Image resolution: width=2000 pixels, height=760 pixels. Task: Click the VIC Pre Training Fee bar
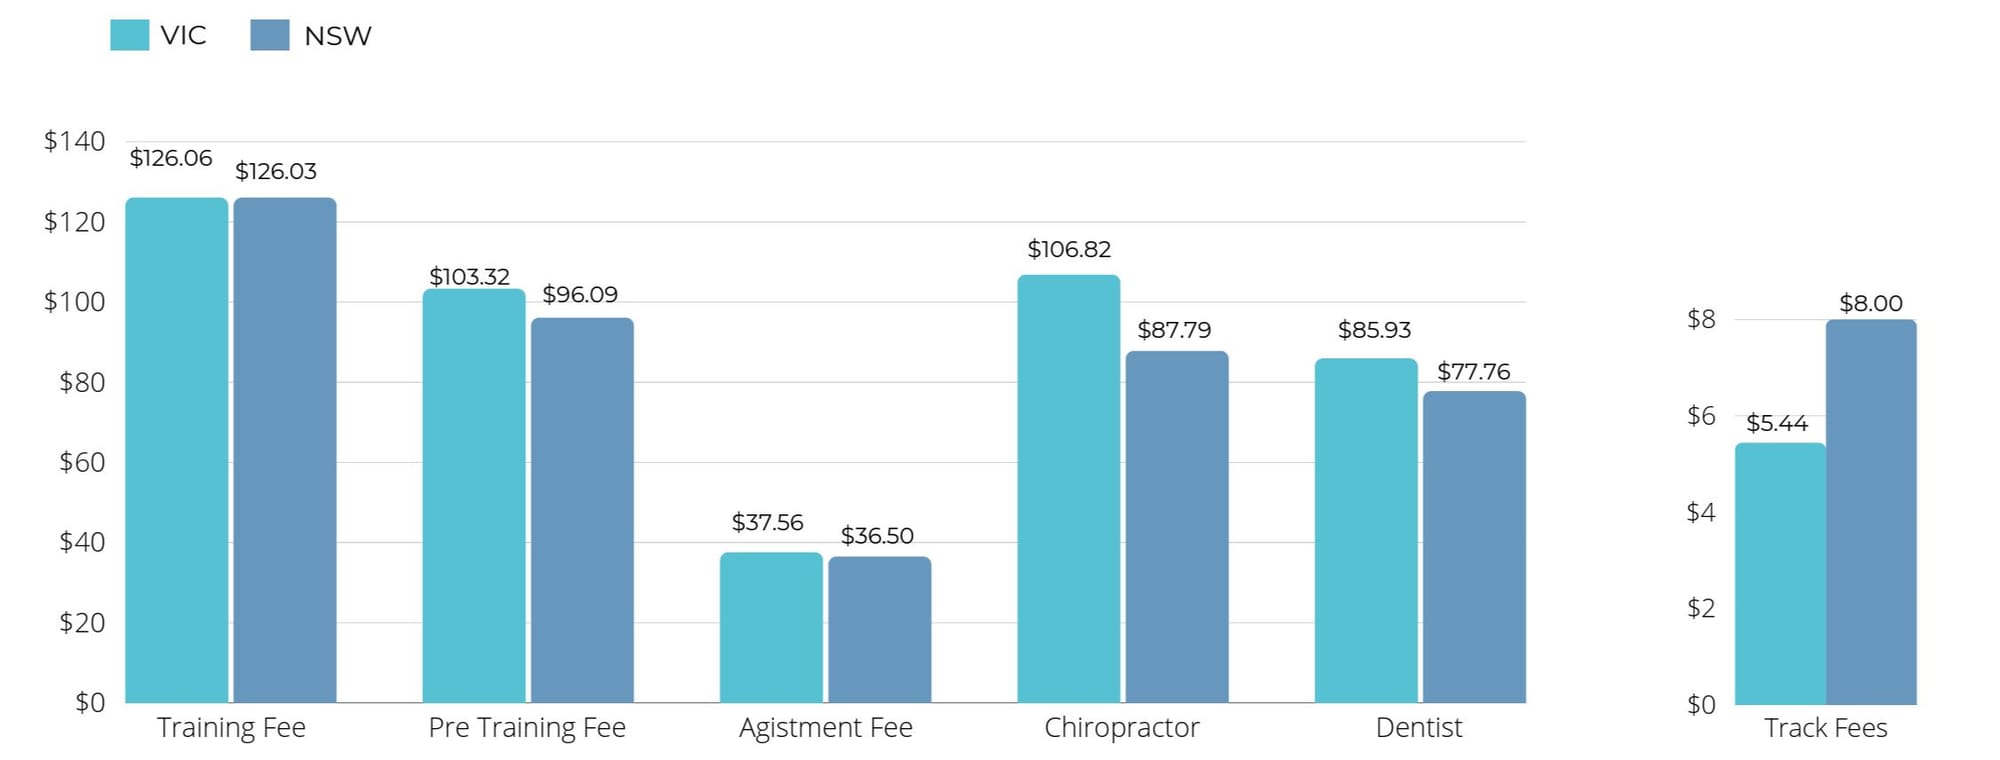[x=473, y=496]
